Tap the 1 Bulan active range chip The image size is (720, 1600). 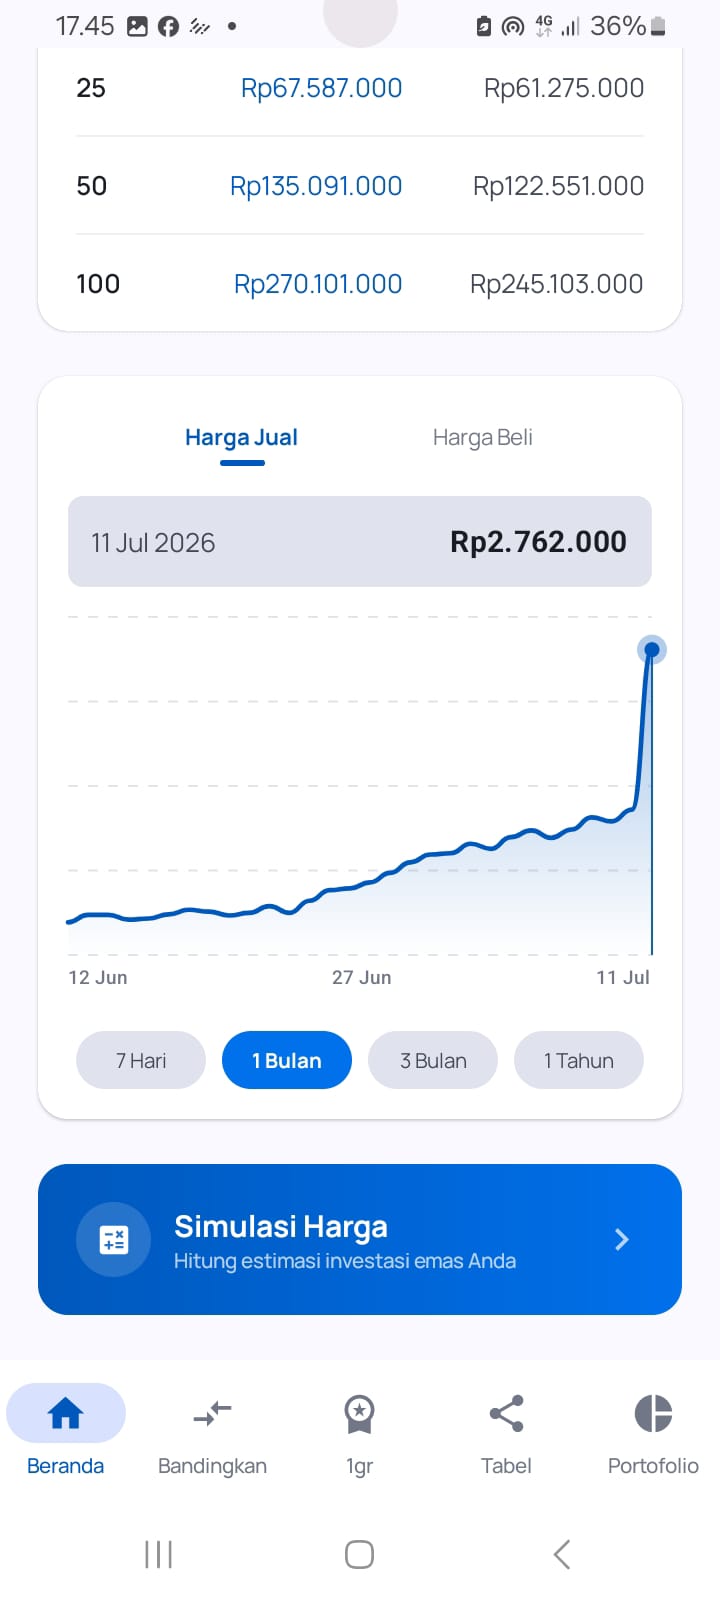(287, 1060)
